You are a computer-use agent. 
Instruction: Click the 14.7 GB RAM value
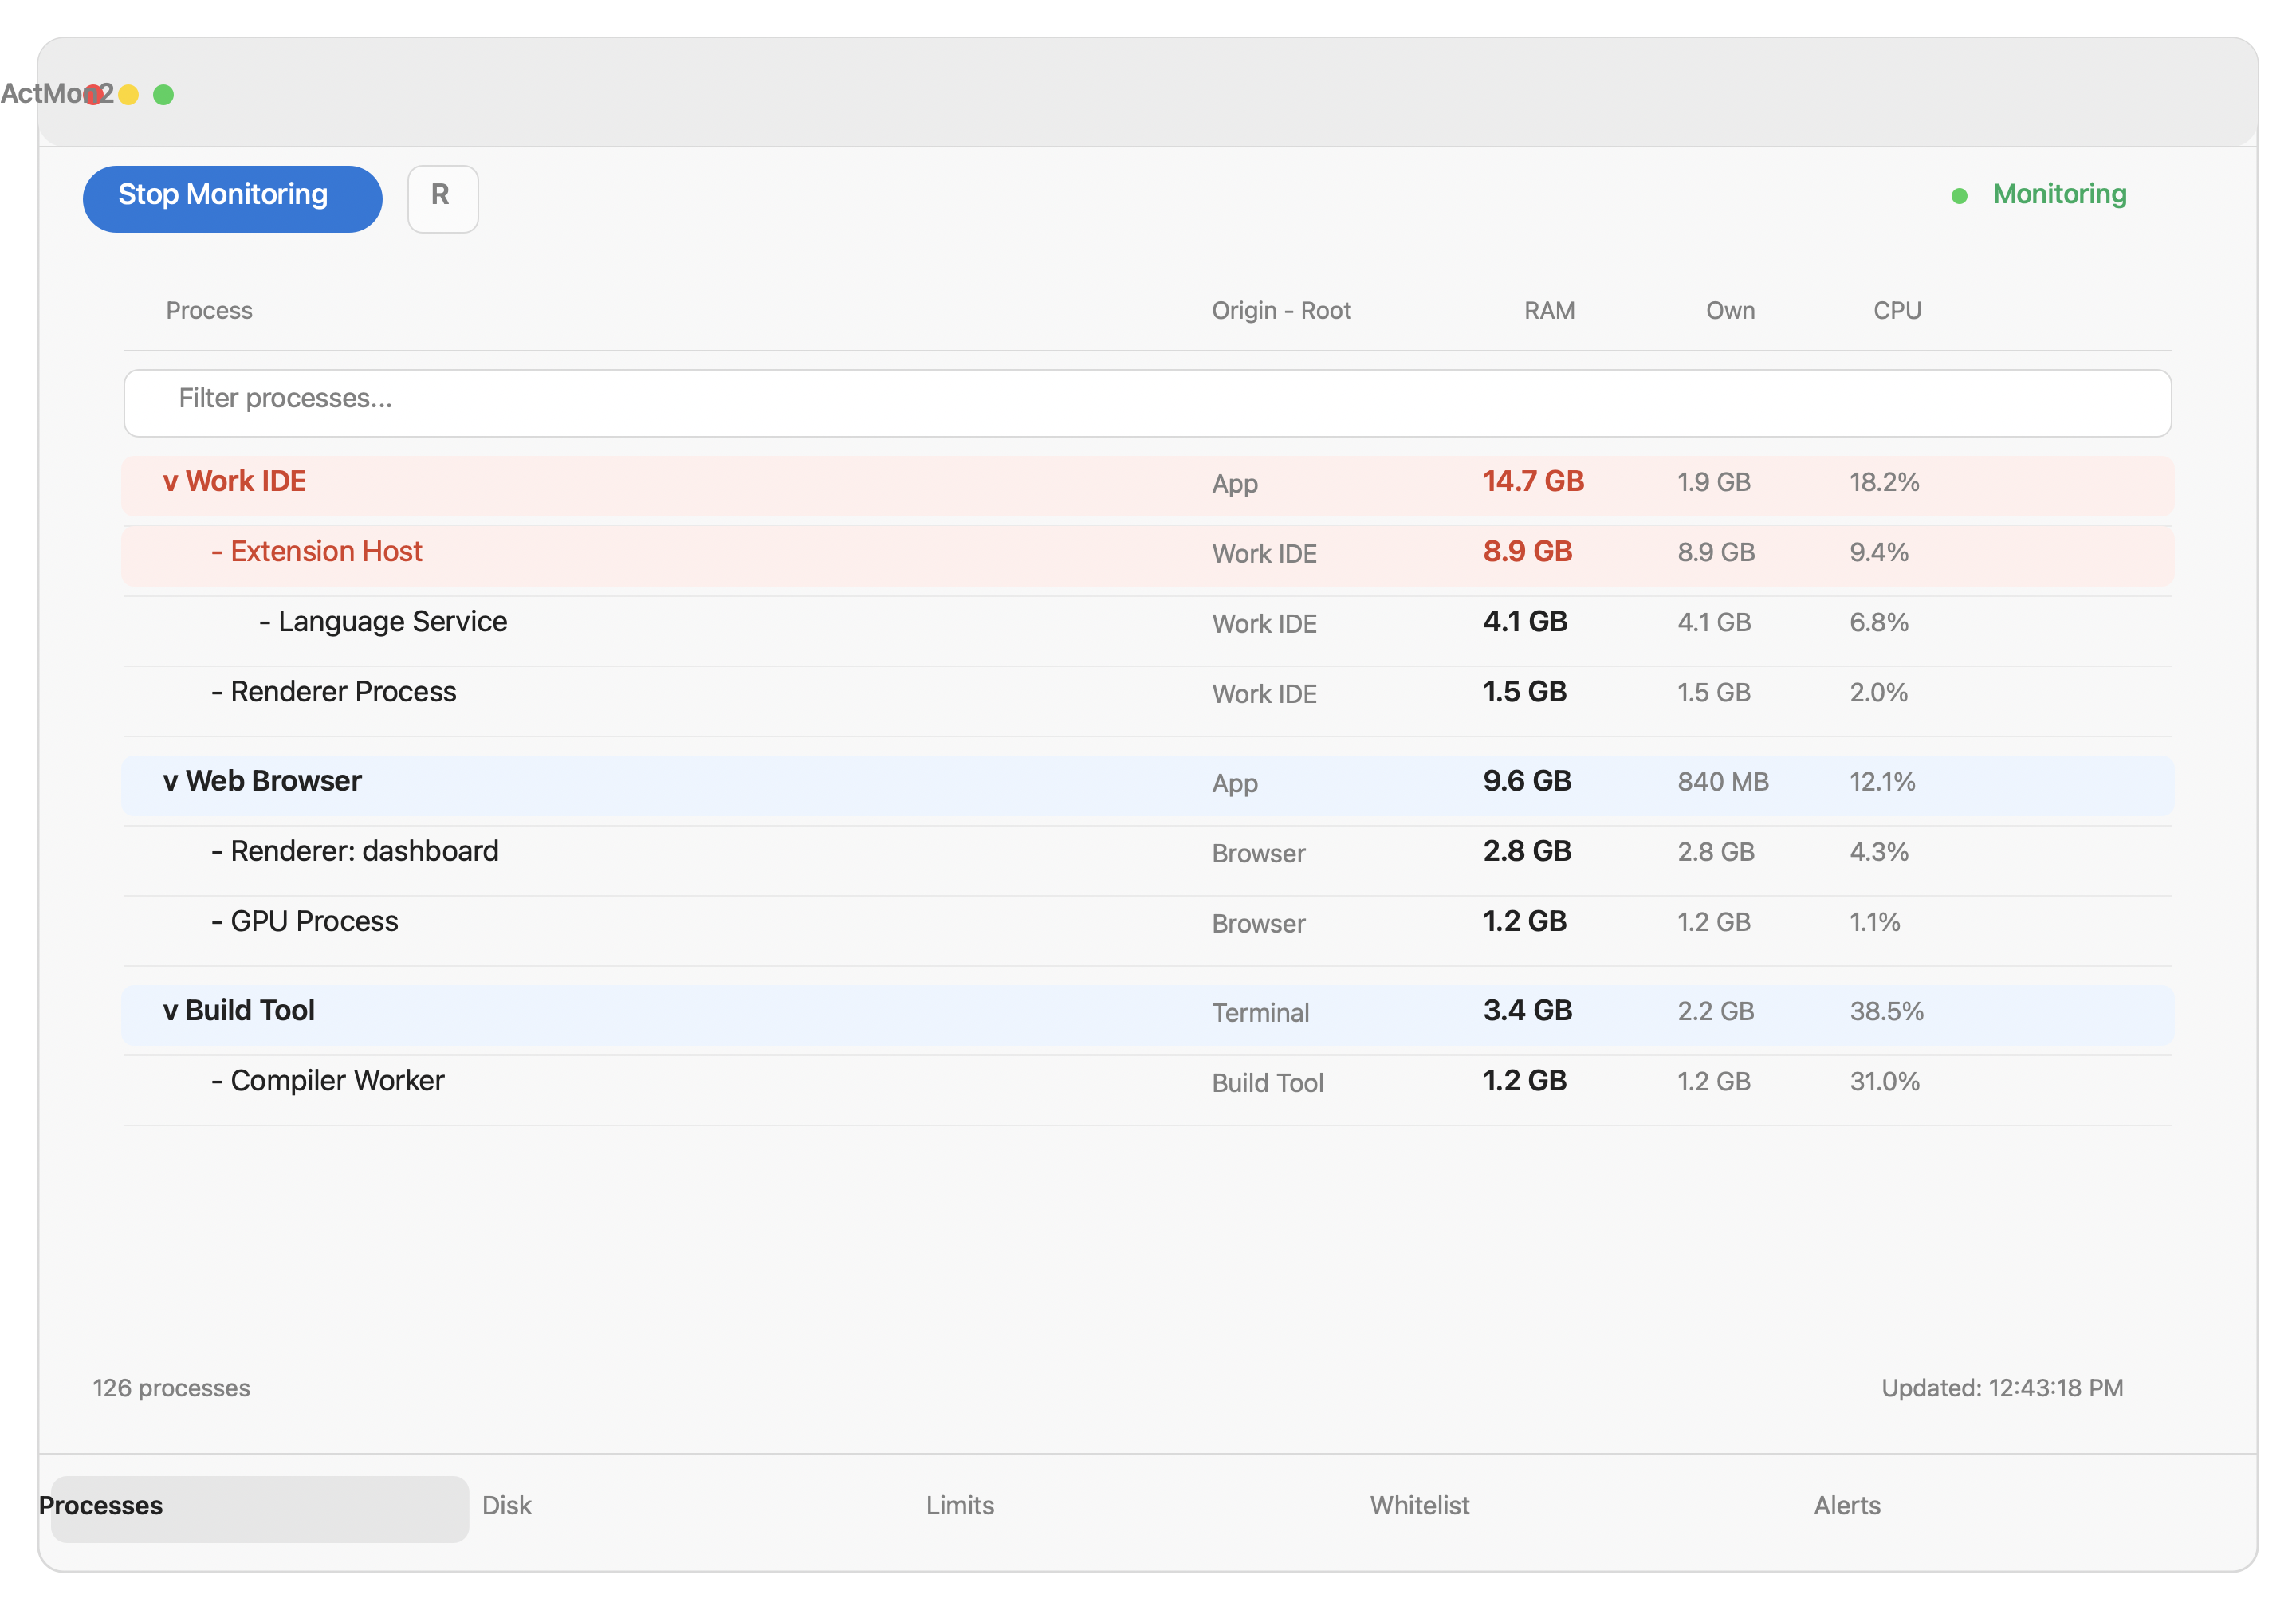click(1533, 482)
